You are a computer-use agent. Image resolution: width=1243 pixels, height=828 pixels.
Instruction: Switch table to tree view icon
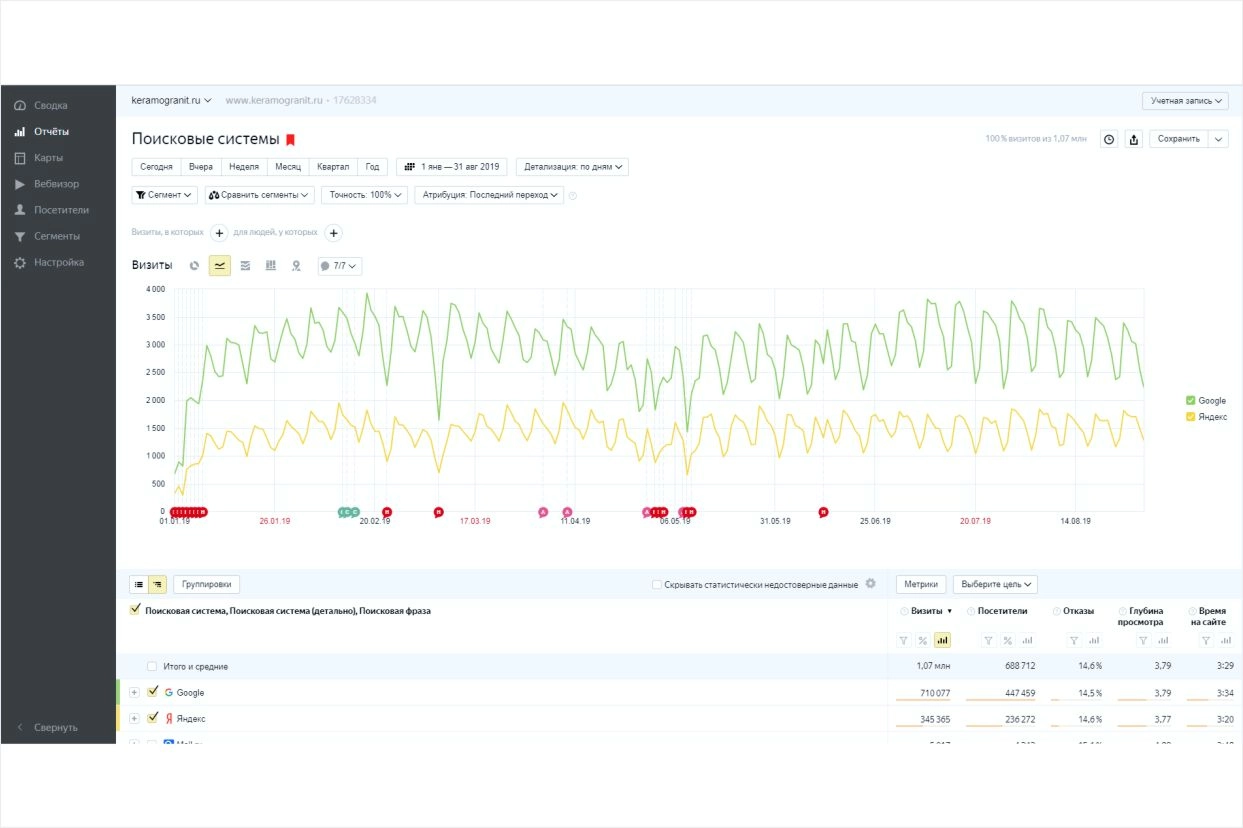tap(157, 584)
